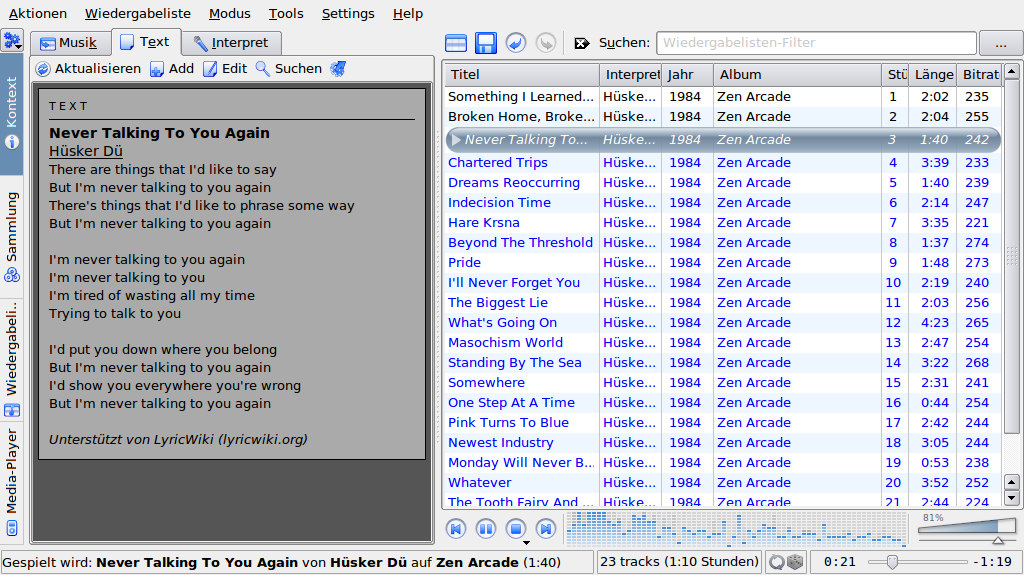Sort by the Bitrate column header
The height and width of the screenshot is (575, 1024).
[x=980, y=74]
